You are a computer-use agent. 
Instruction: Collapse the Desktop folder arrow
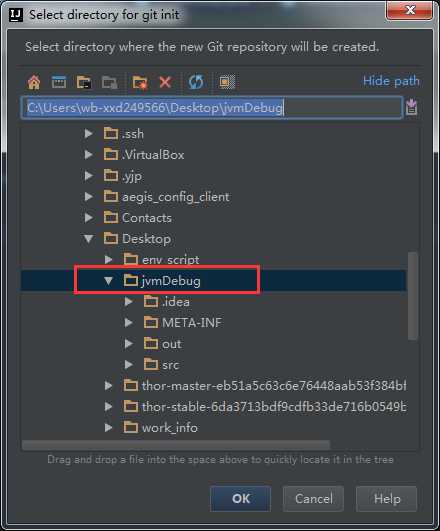click(88, 239)
